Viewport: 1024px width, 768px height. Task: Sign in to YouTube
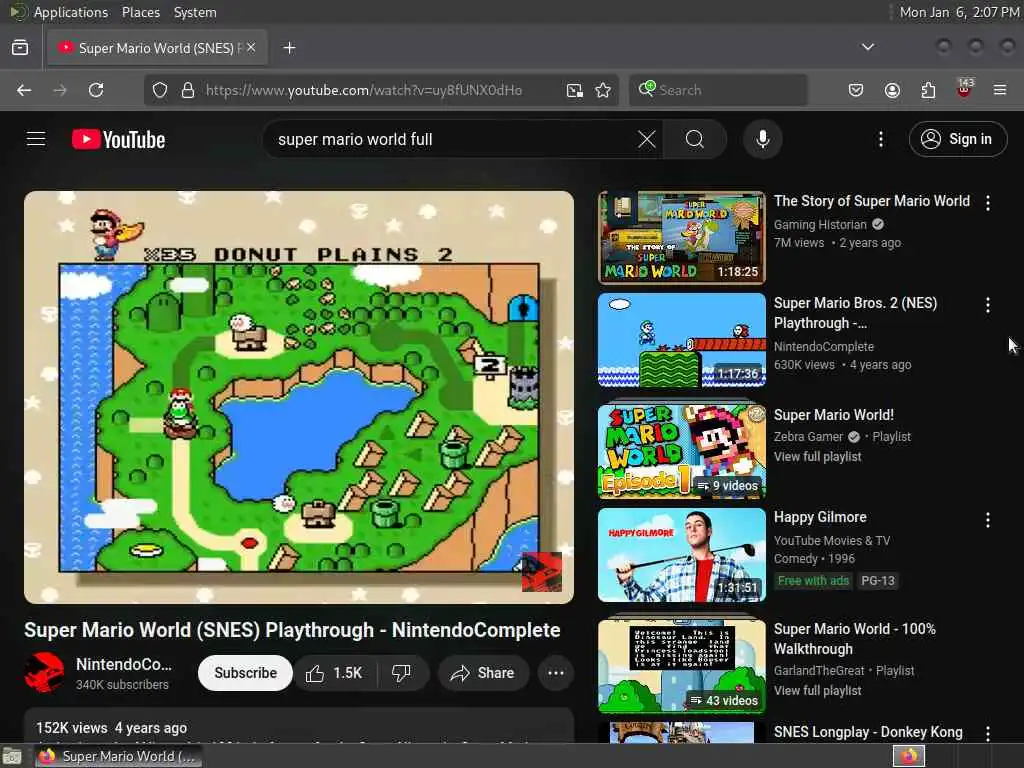[957, 139]
